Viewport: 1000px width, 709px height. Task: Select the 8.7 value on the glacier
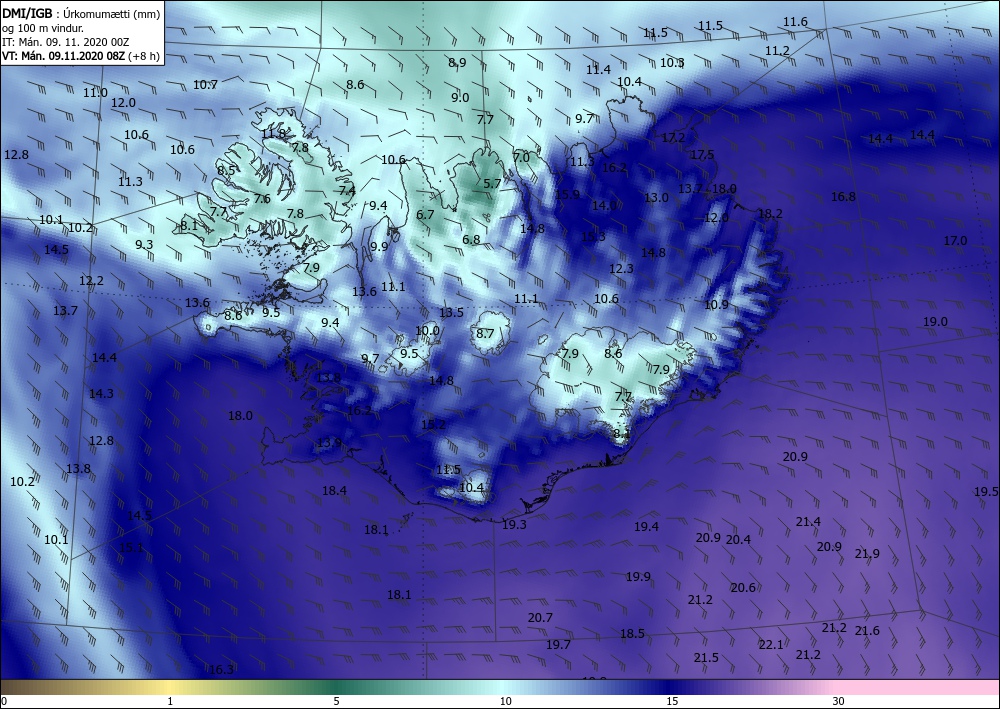(485, 333)
